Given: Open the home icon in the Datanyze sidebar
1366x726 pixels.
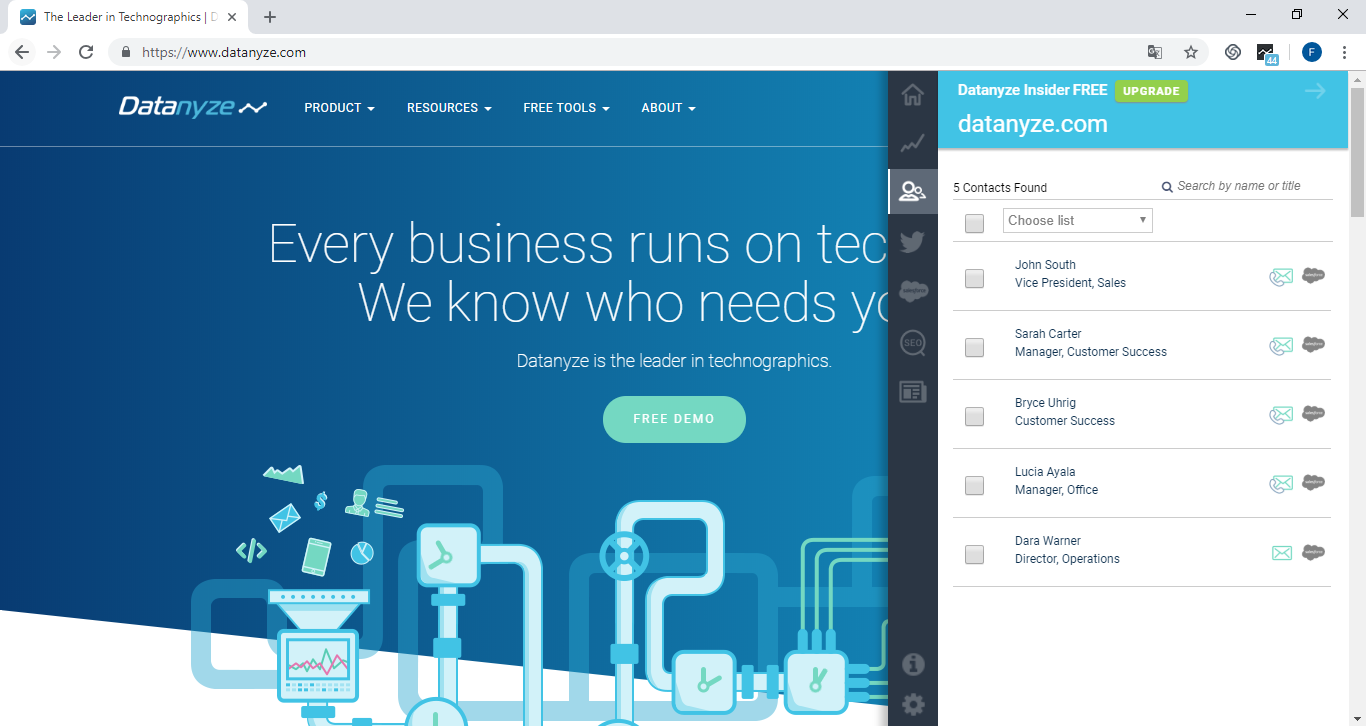Looking at the screenshot, I should pyautogui.click(x=912, y=95).
